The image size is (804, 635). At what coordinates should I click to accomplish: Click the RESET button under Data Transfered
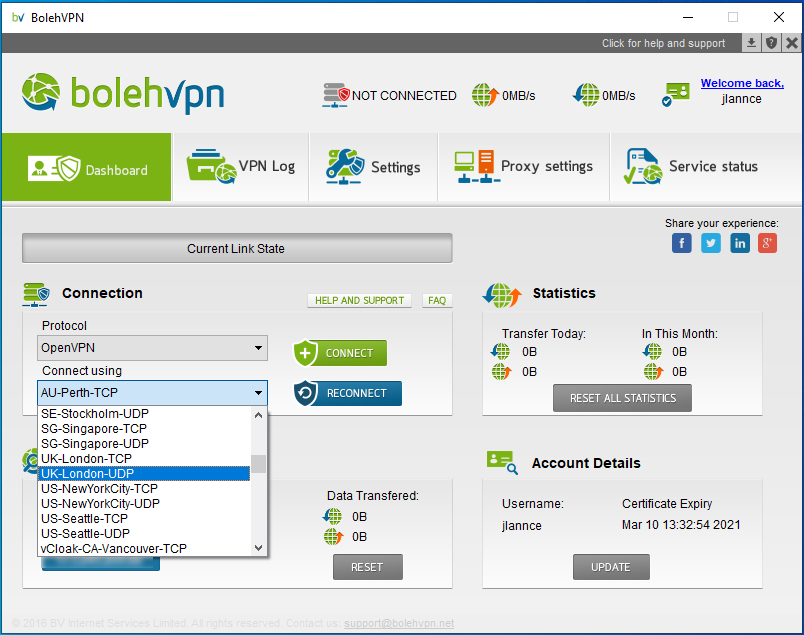(368, 567)
